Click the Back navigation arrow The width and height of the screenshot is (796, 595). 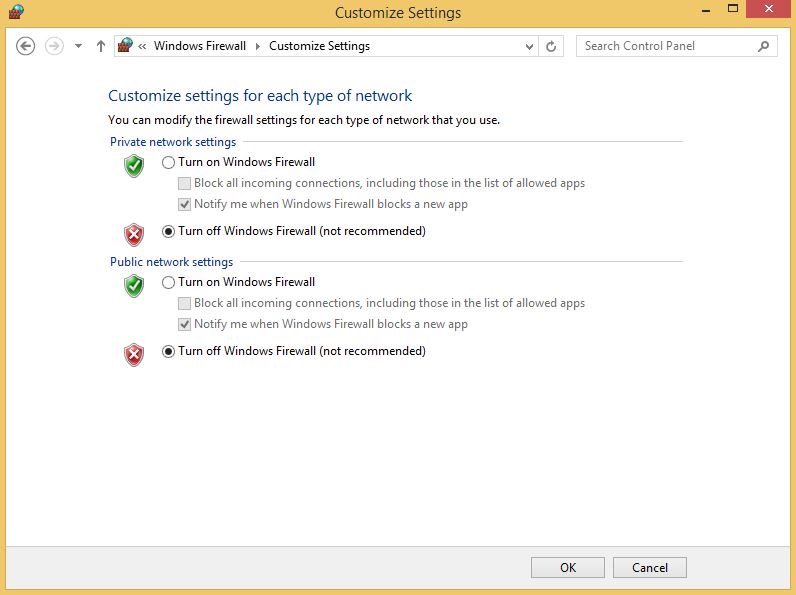coord(26,46)
